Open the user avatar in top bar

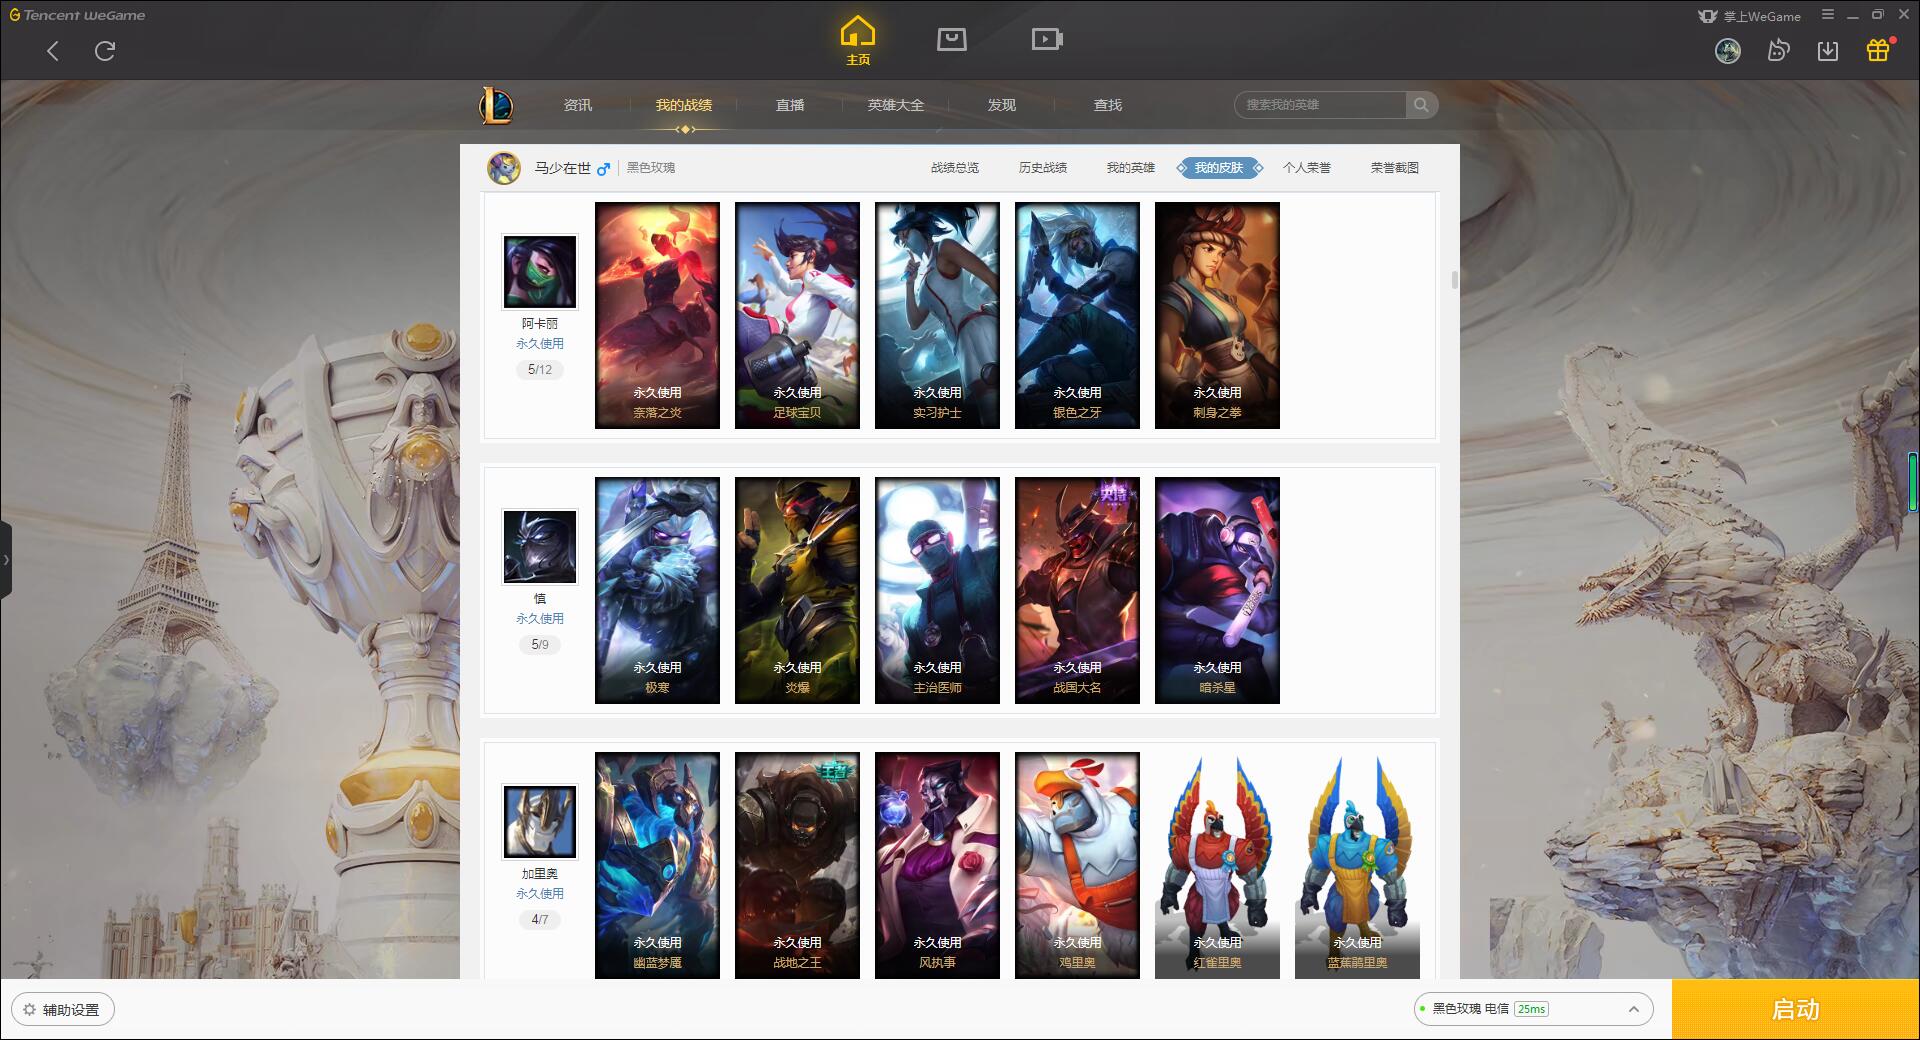[1728, 51]
